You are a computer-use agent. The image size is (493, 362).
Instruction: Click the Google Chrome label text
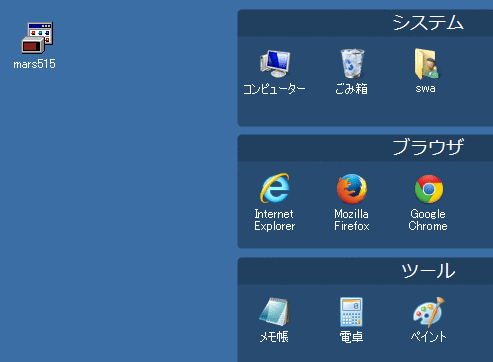coord(428,220)
